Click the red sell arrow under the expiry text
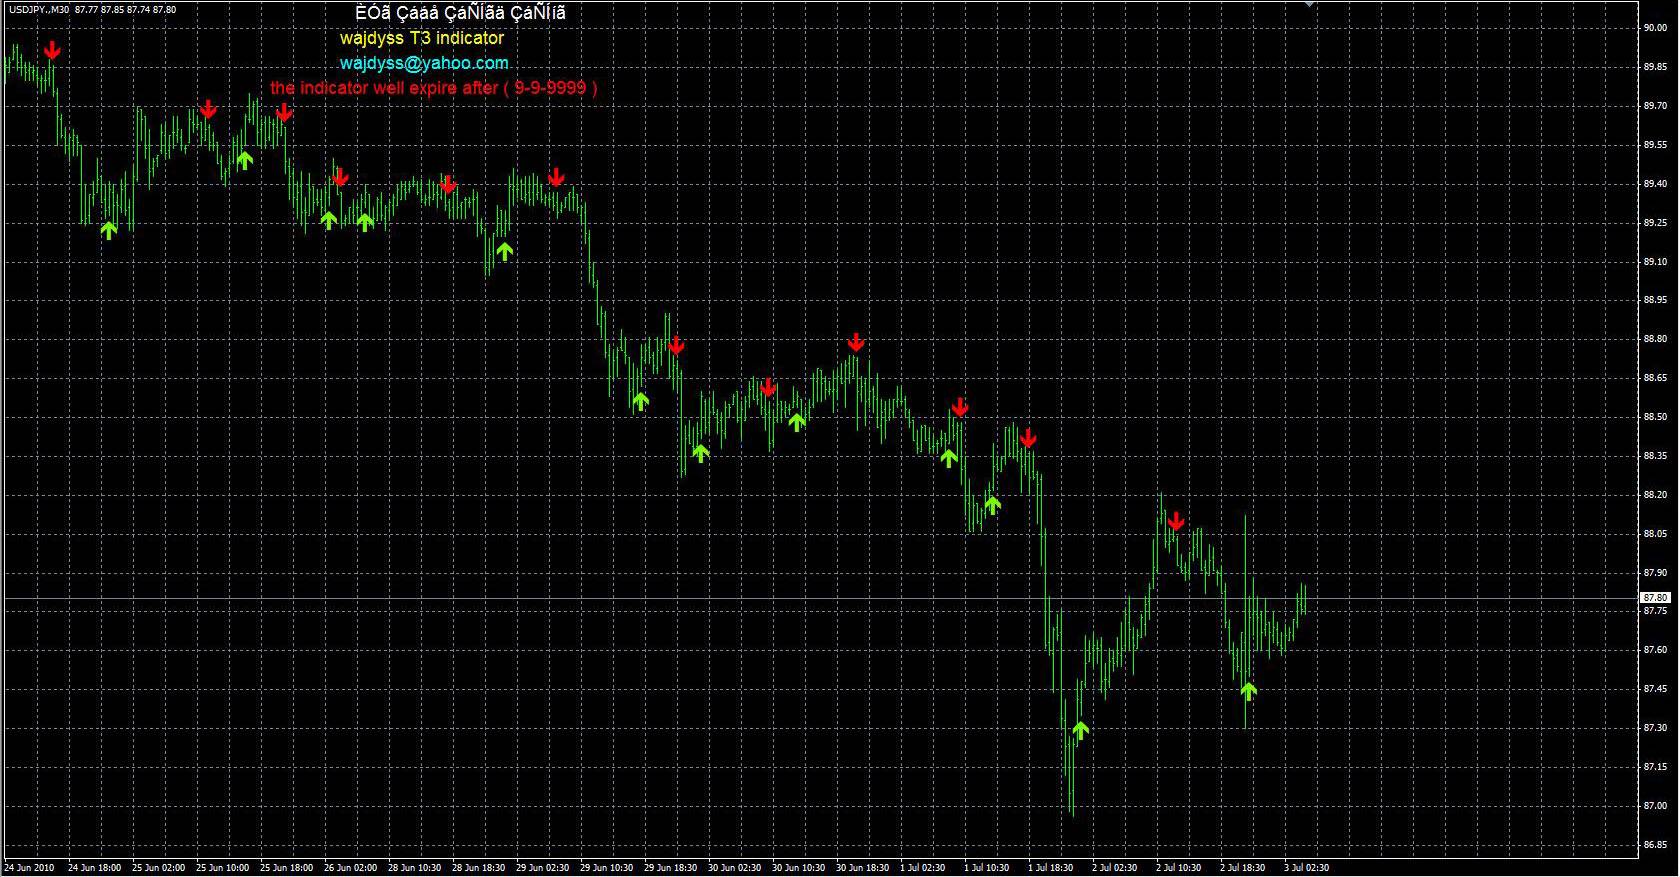This screenshot has width=1680, height=877. click(x=285, y=113)
